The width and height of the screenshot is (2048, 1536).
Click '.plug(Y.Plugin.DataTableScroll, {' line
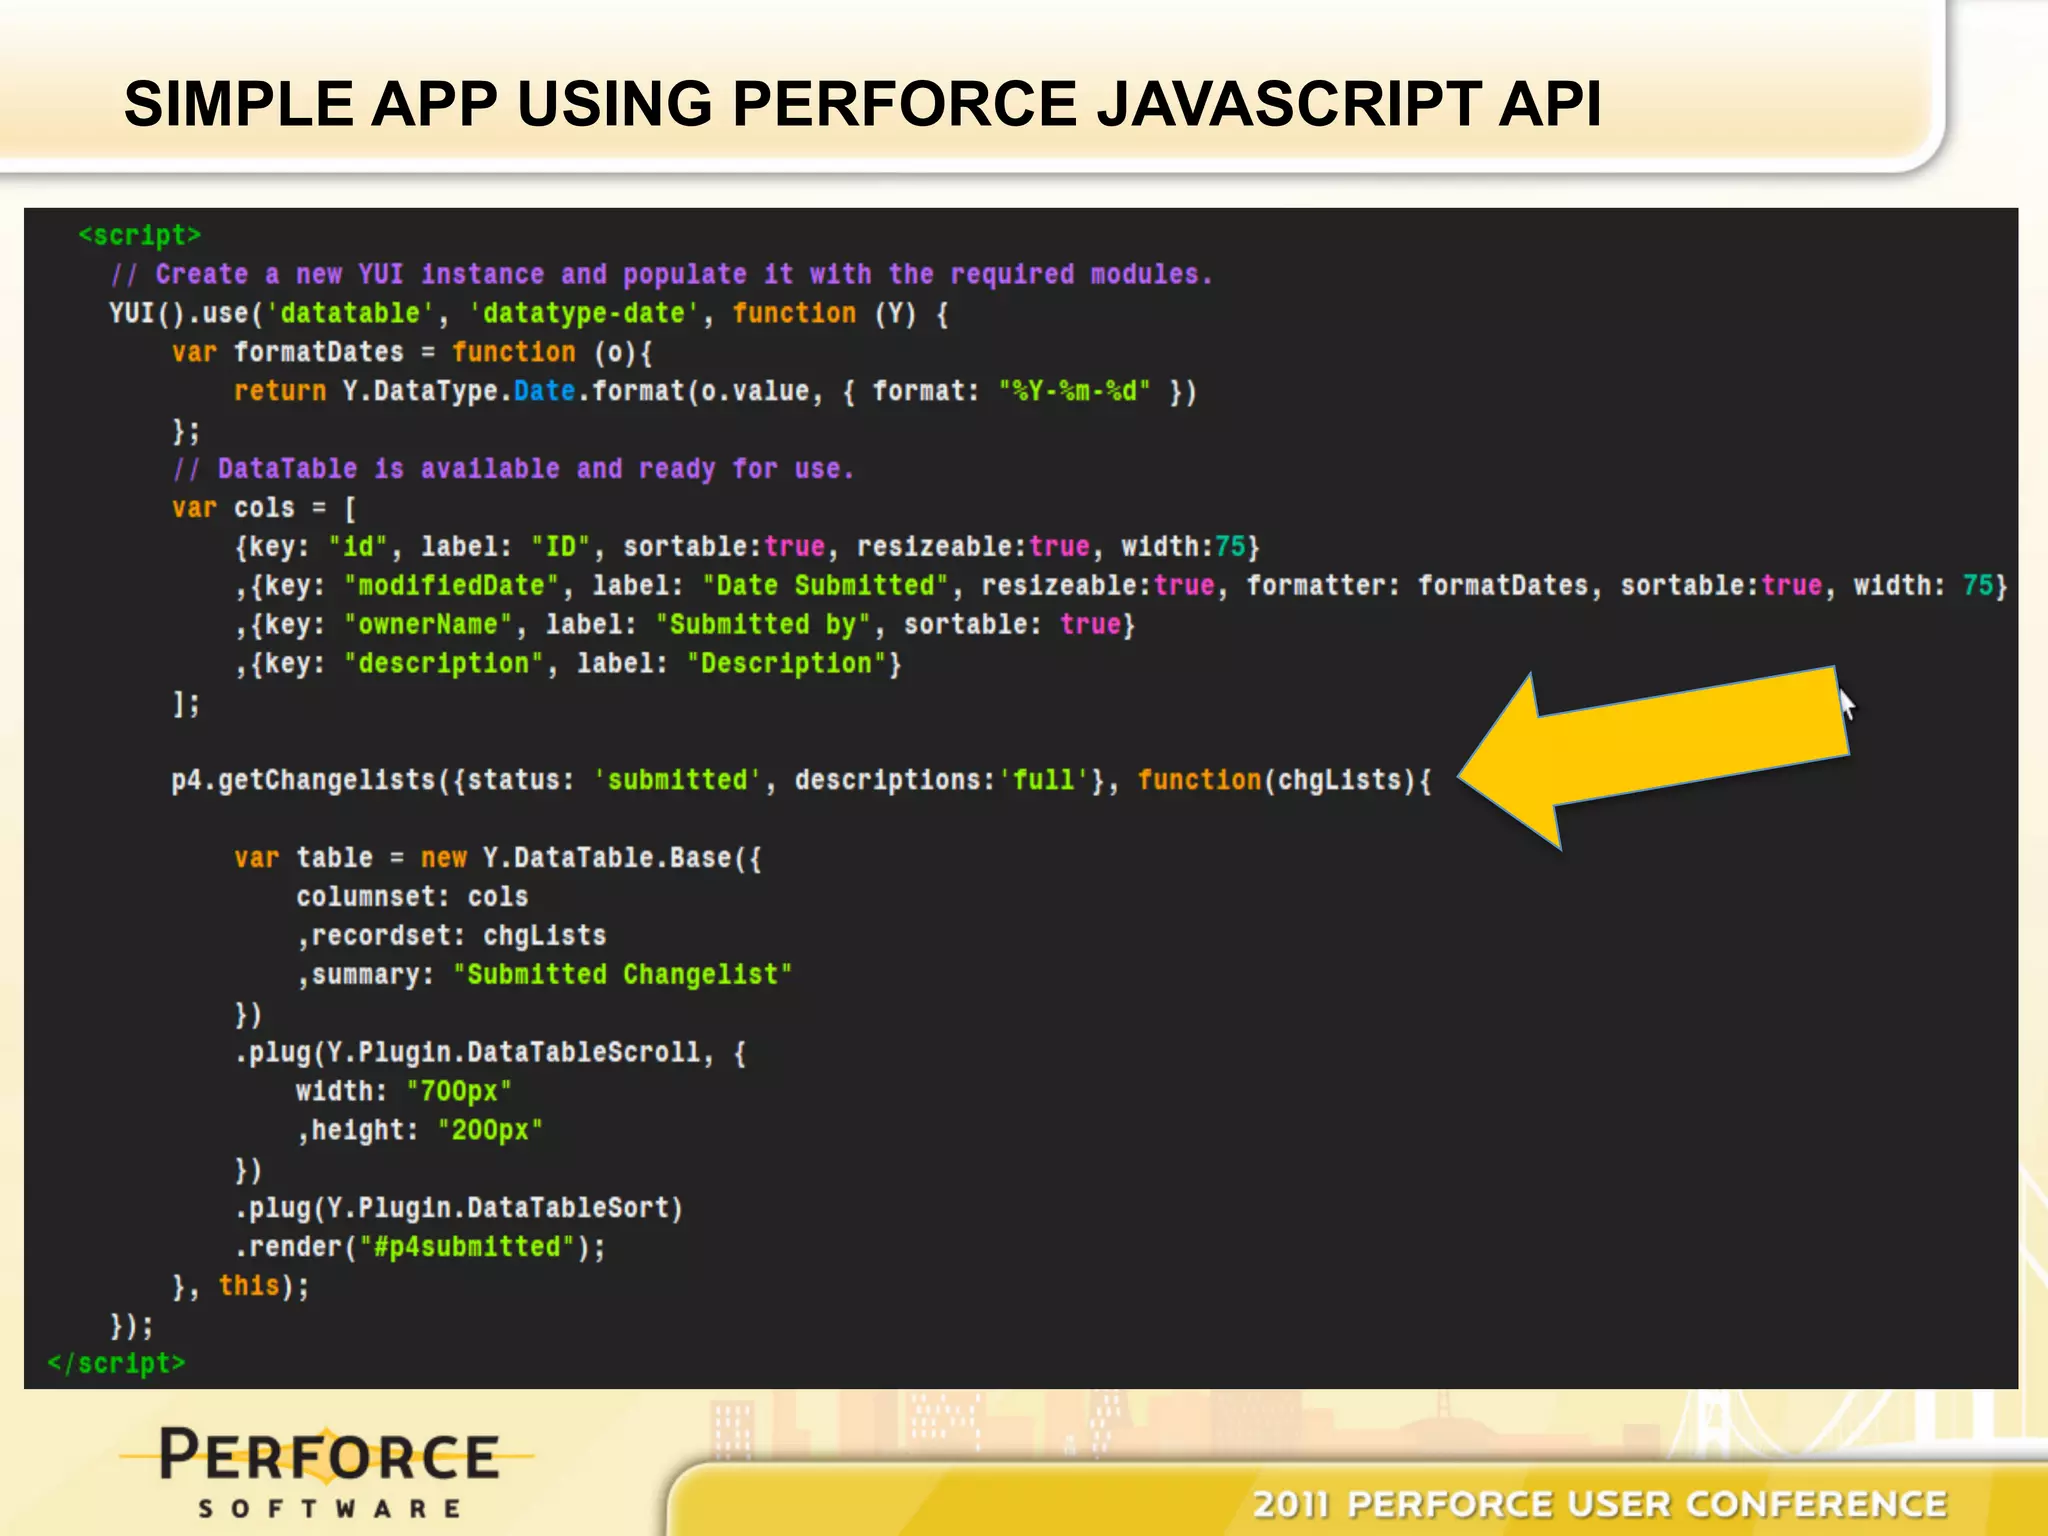pos(490,1053)
